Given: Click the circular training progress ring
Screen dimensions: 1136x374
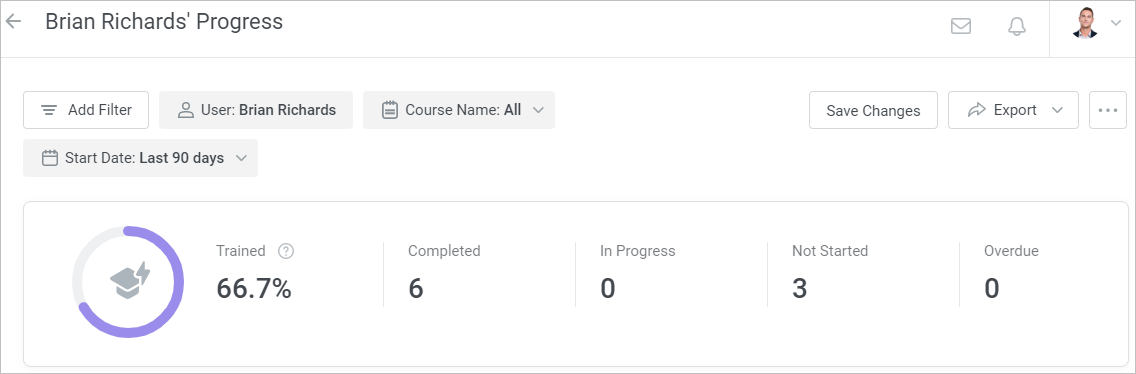Looking at the screenshot, I should tap(128, 282).
